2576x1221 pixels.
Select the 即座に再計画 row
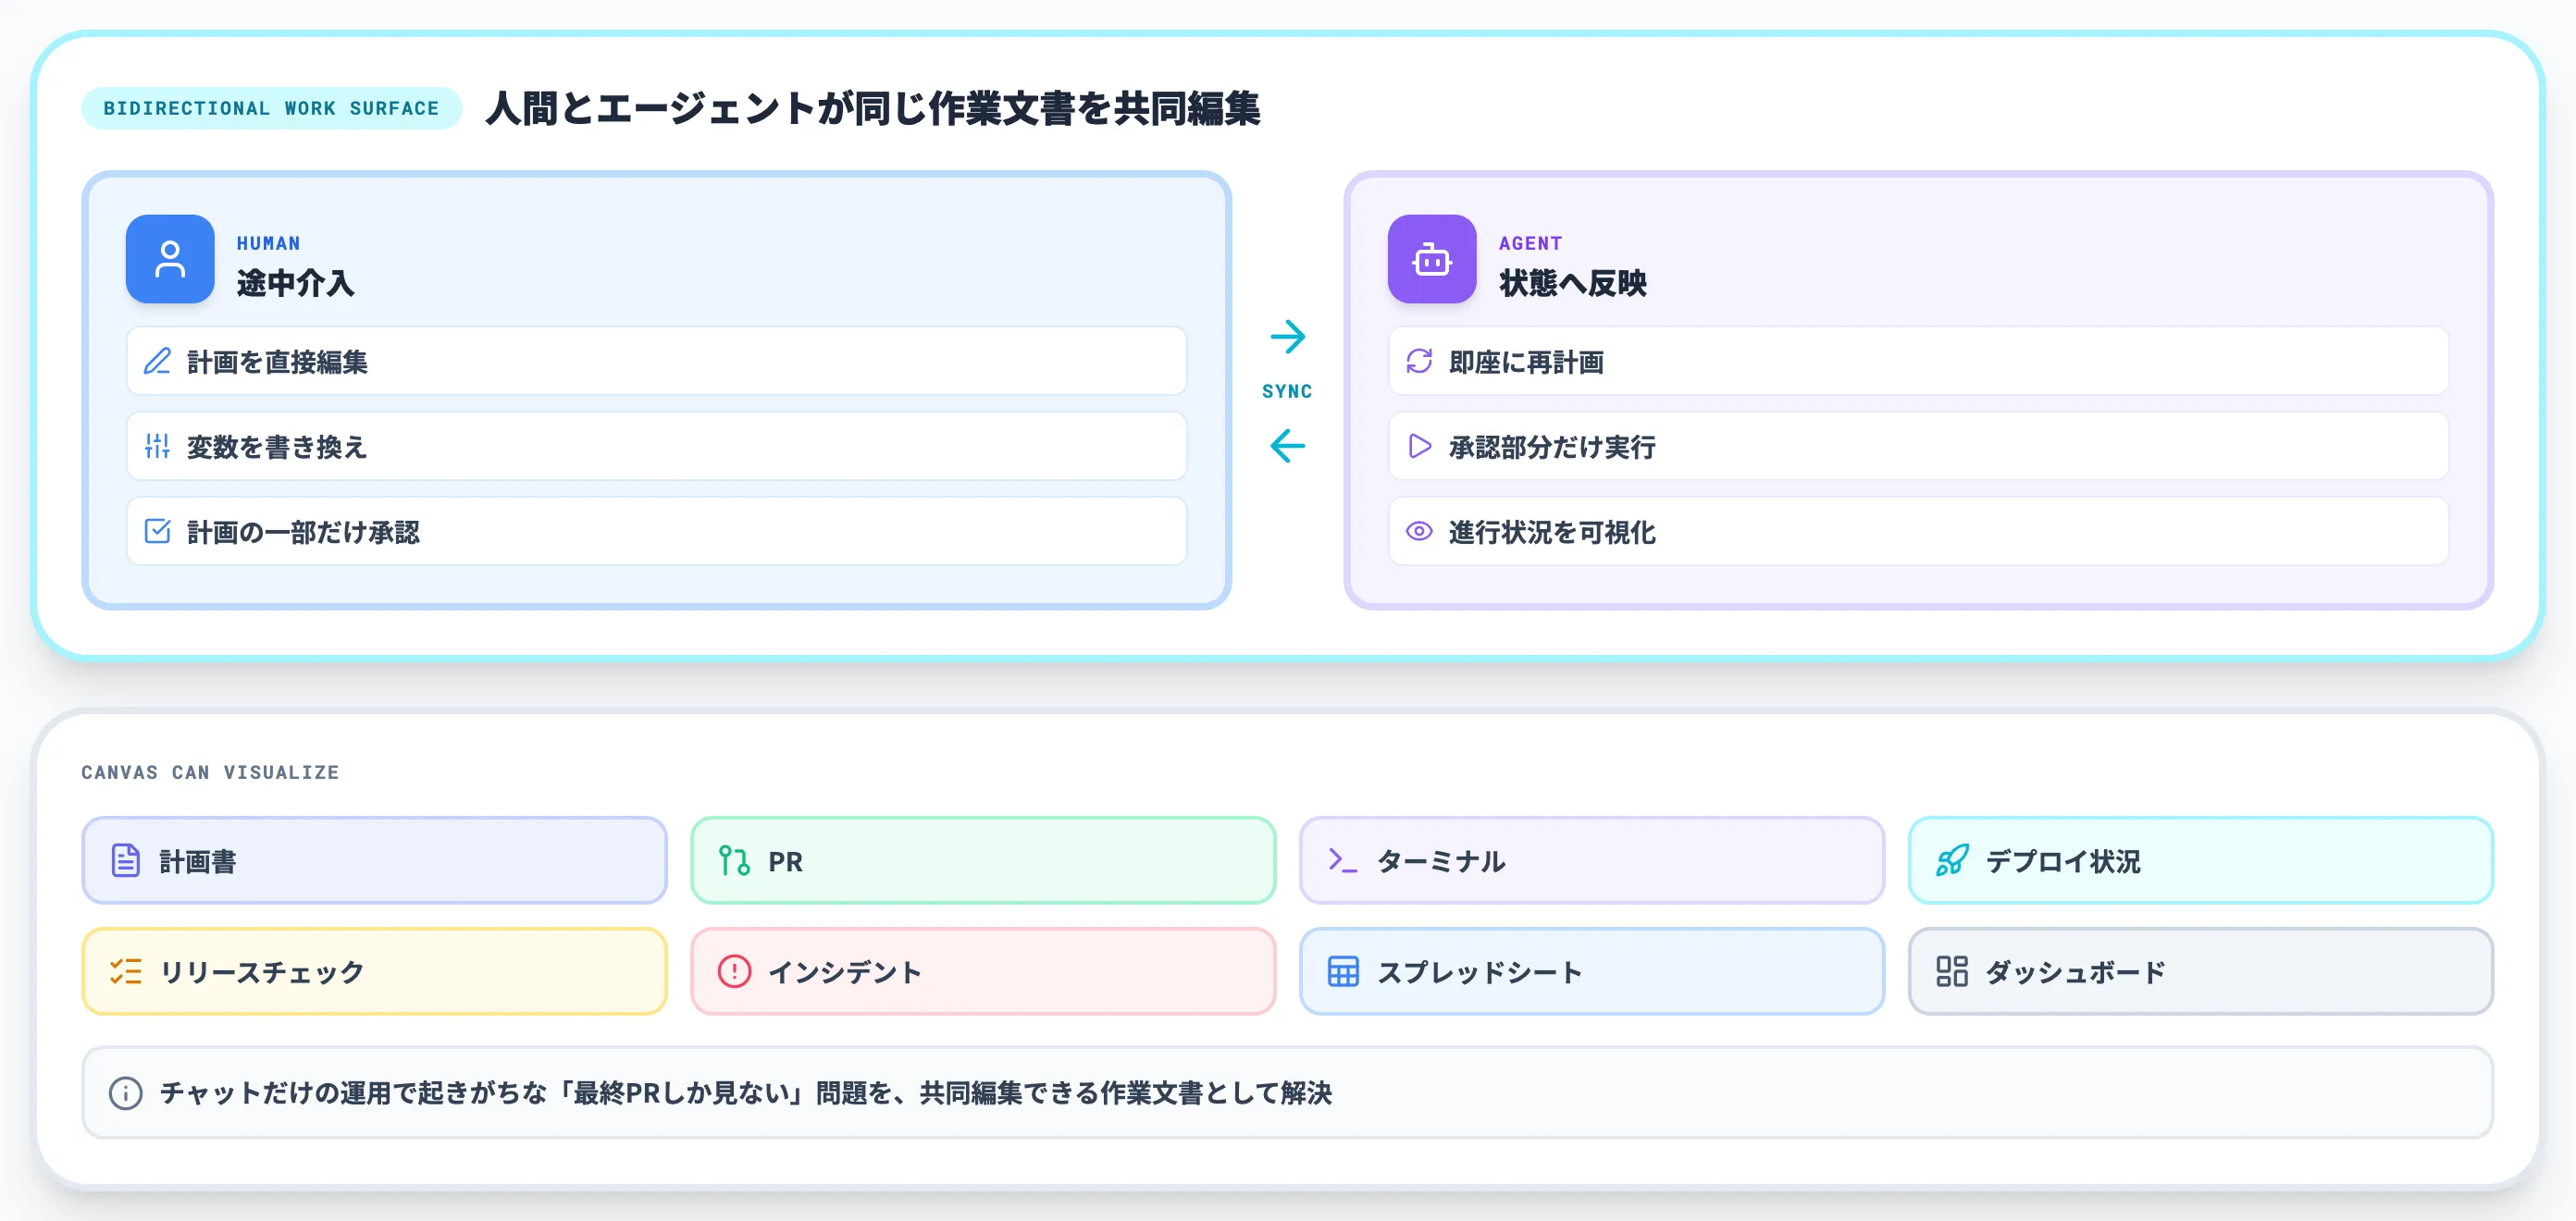coord(1918,361)
